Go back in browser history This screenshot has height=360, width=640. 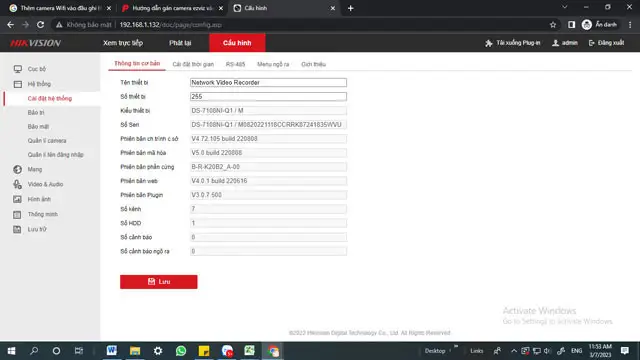pos(11,25)
